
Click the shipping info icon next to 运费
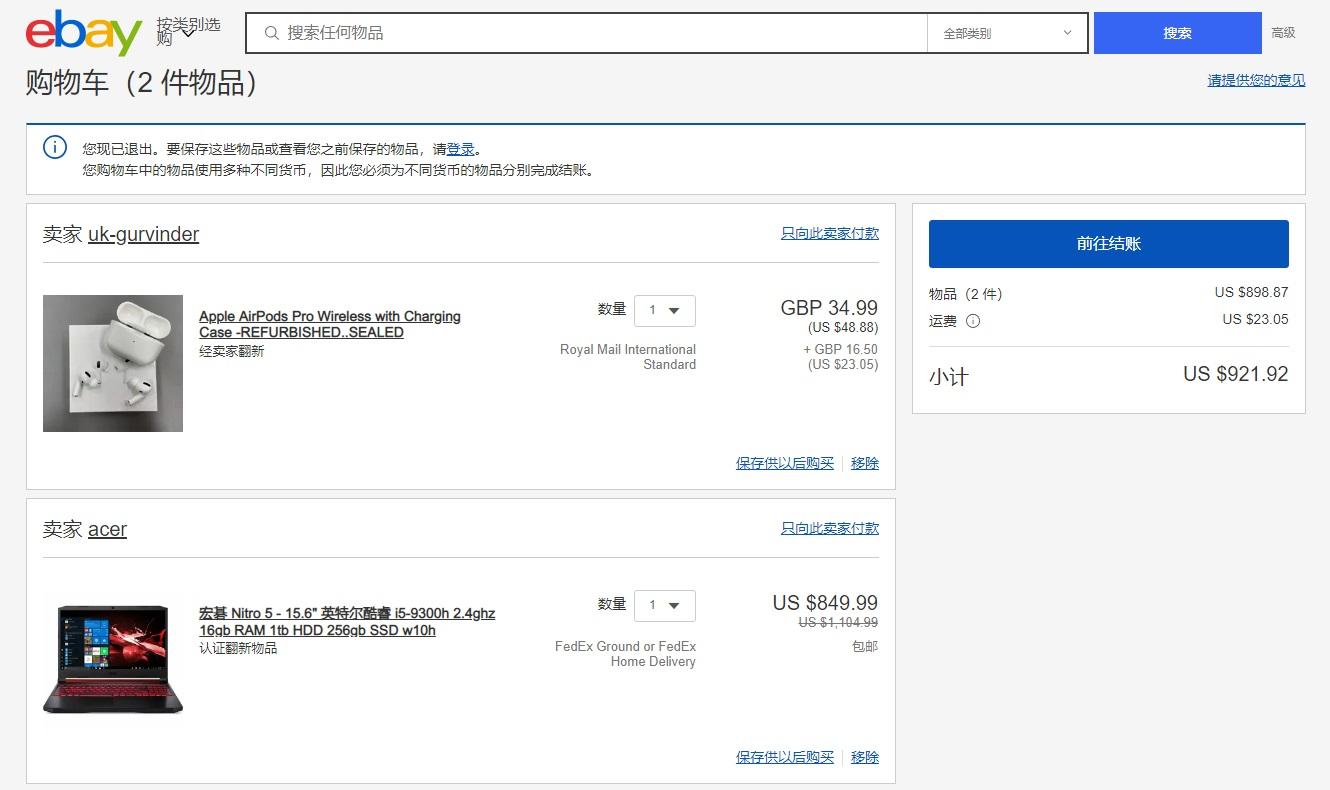pos(973,321)
